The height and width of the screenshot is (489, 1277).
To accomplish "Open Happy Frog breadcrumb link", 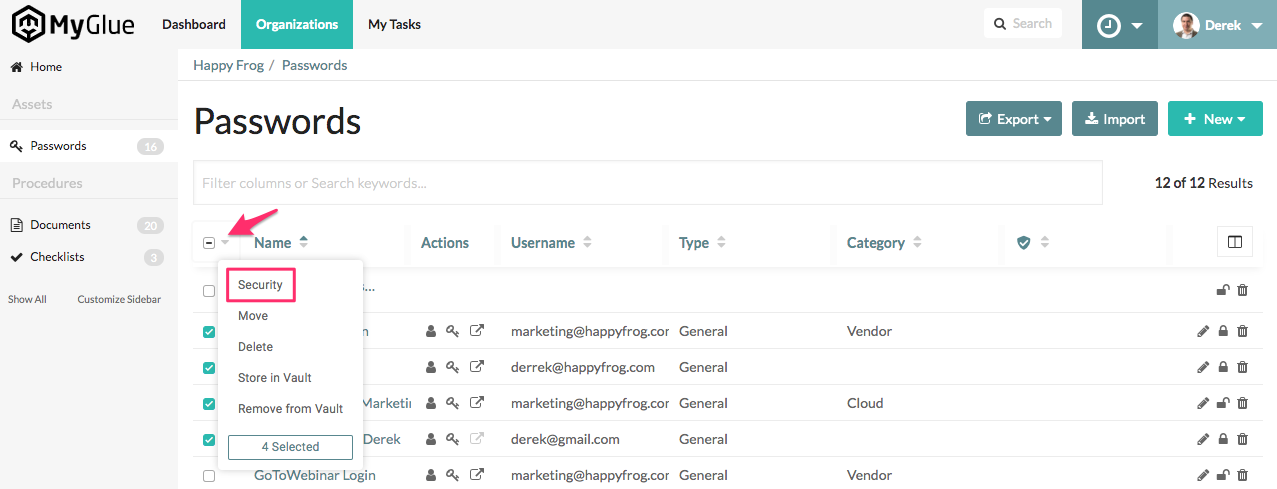I will 228,65.
